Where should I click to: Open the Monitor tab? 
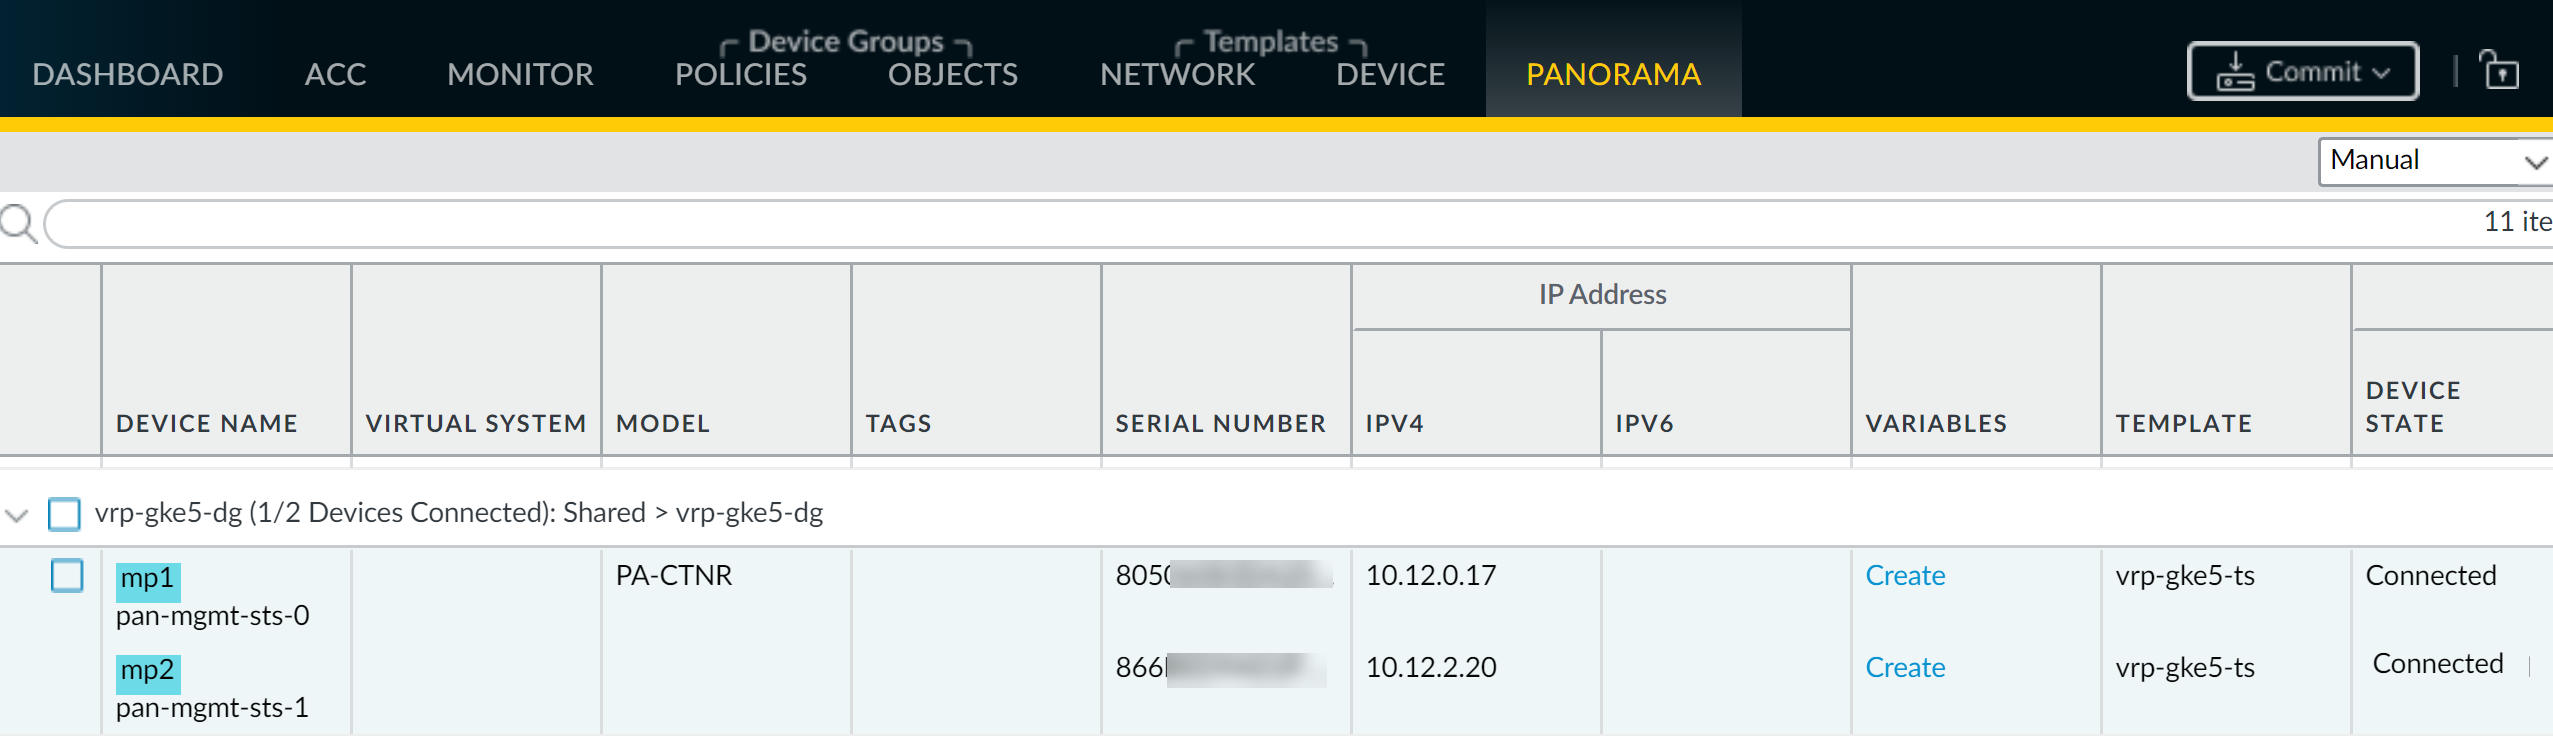click(x=520, y=74)
